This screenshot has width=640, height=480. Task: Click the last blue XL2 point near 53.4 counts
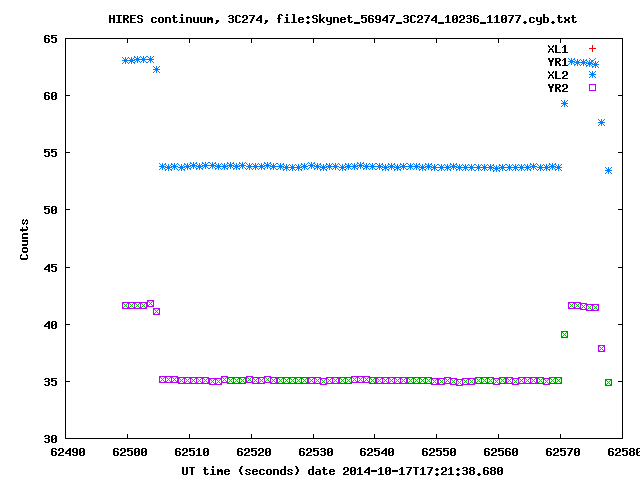tap(609, 171)
